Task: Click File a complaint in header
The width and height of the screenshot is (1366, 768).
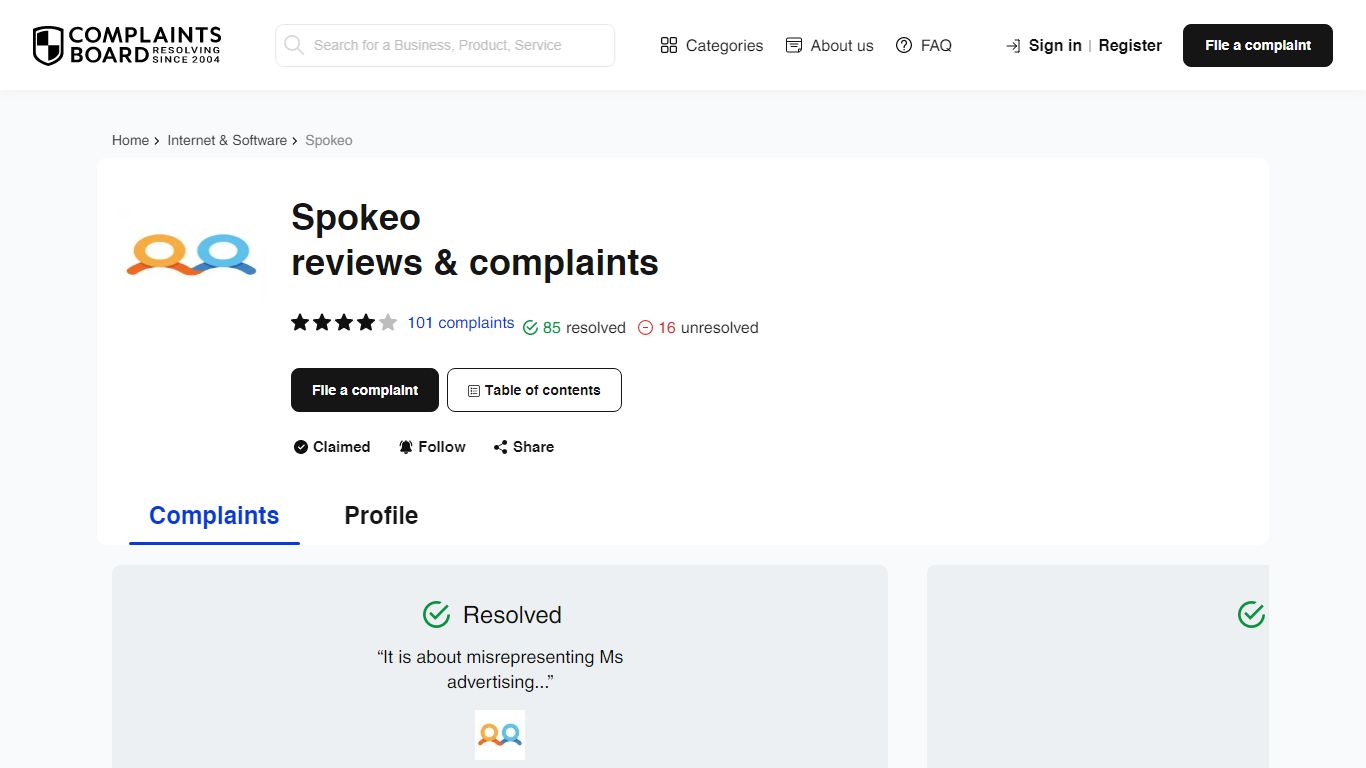Action: [x=1258, y=45]
